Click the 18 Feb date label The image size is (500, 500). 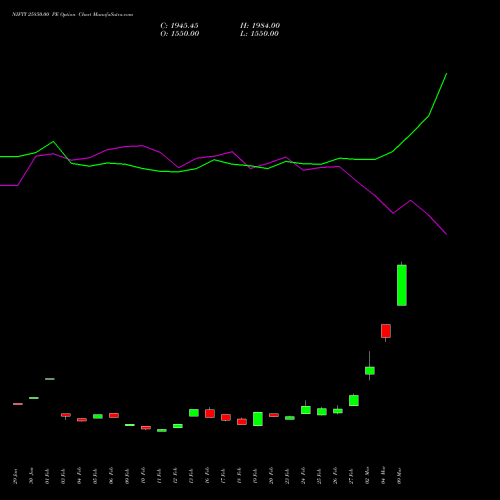point(239,476)
